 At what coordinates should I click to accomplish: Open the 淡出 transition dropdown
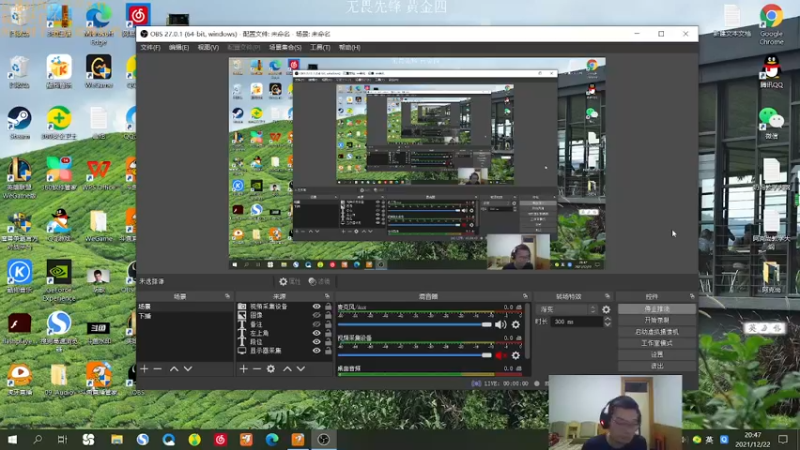(x=567, y=309)
